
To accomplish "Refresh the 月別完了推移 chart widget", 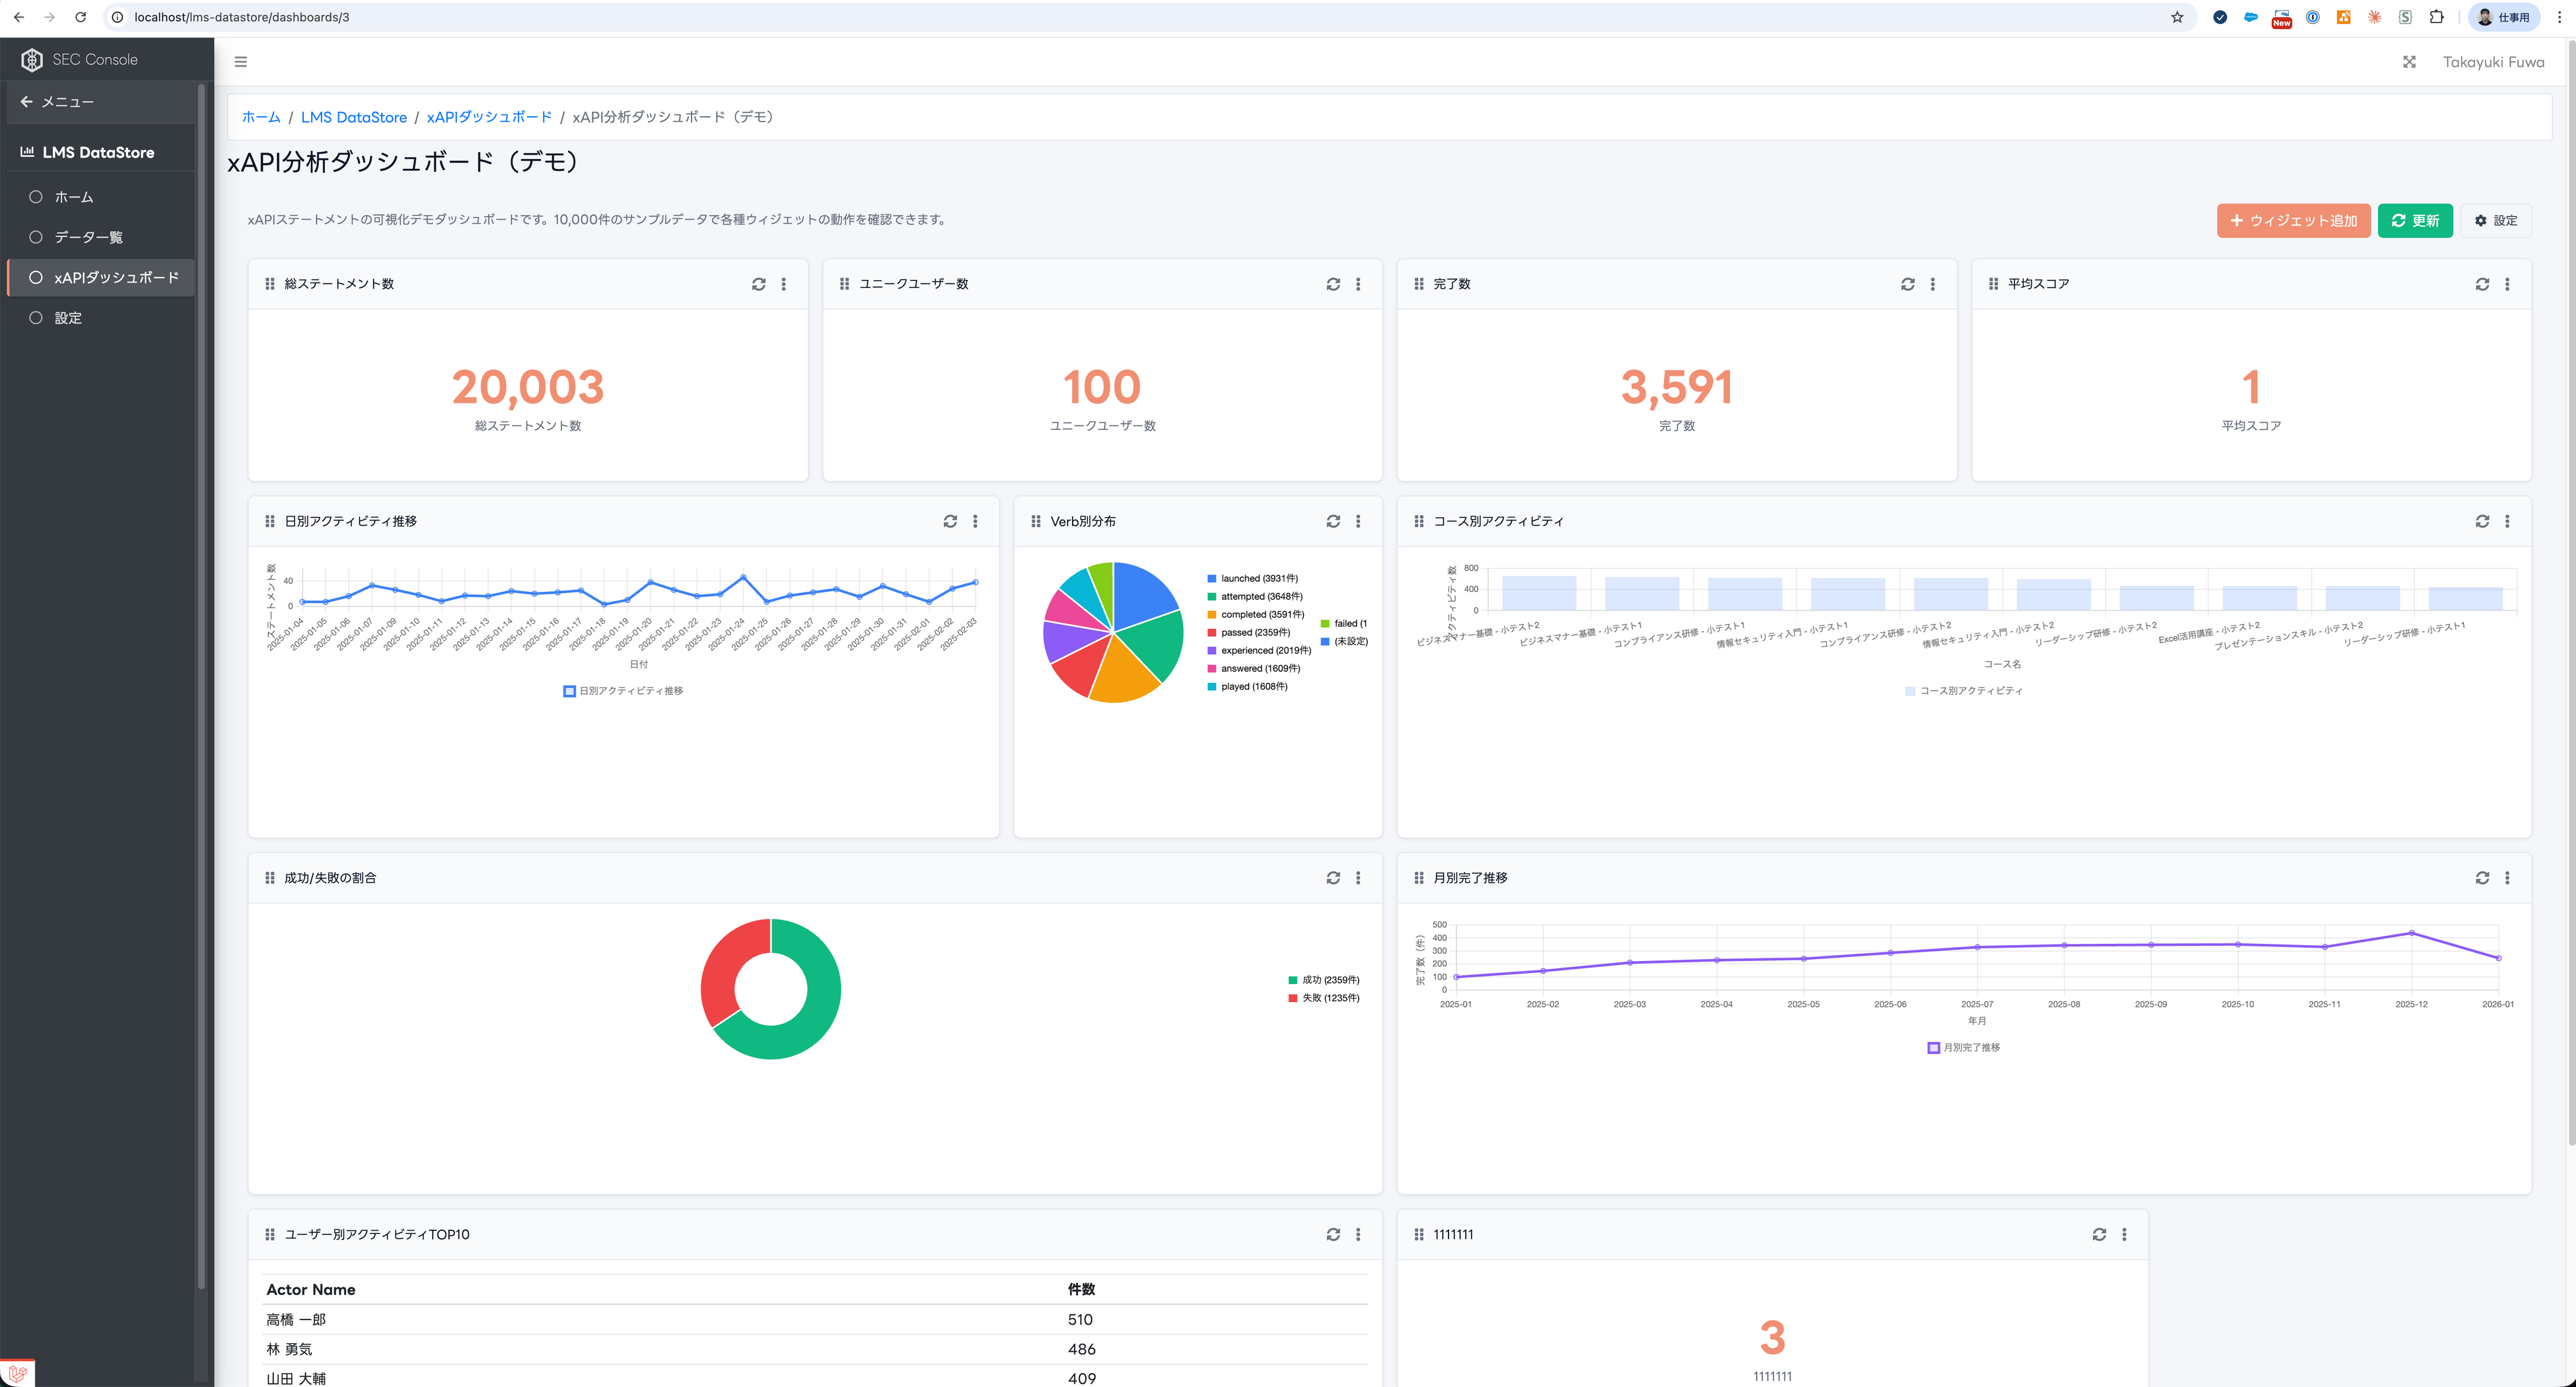I will [x=2482, y=878].
